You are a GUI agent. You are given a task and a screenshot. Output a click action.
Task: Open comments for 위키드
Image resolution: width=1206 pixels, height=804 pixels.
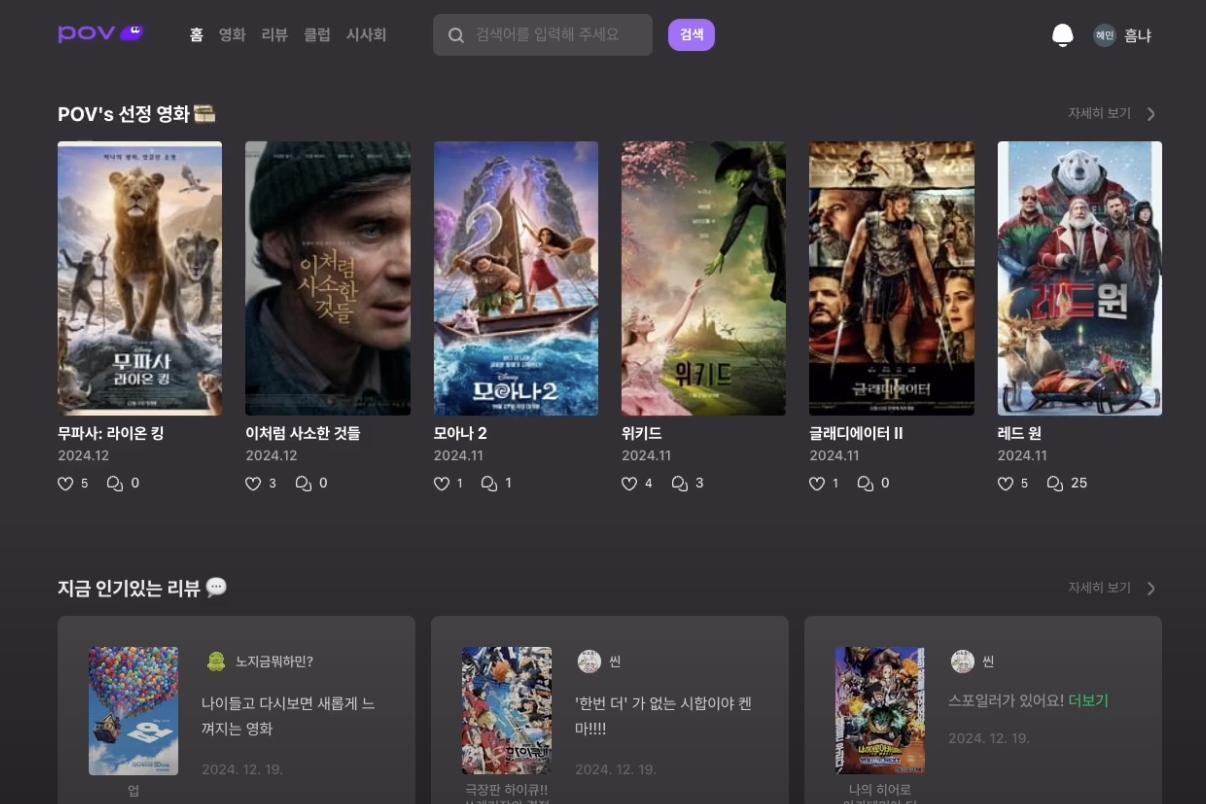click(x=680, y=484)
